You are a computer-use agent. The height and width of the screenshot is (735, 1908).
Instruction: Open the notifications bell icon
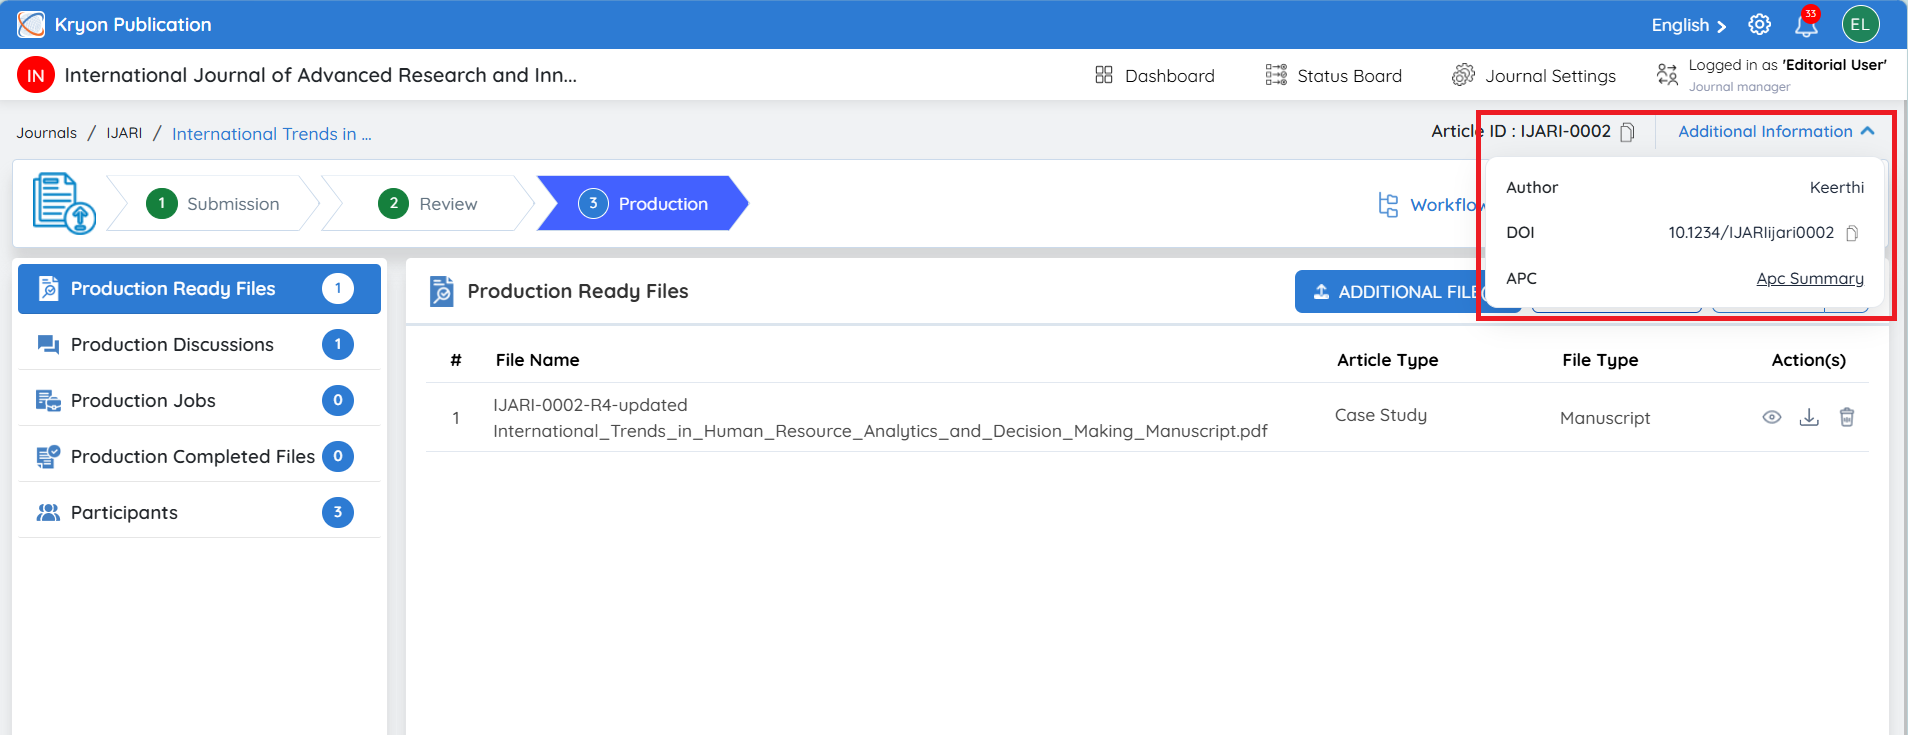[1806, 25]
